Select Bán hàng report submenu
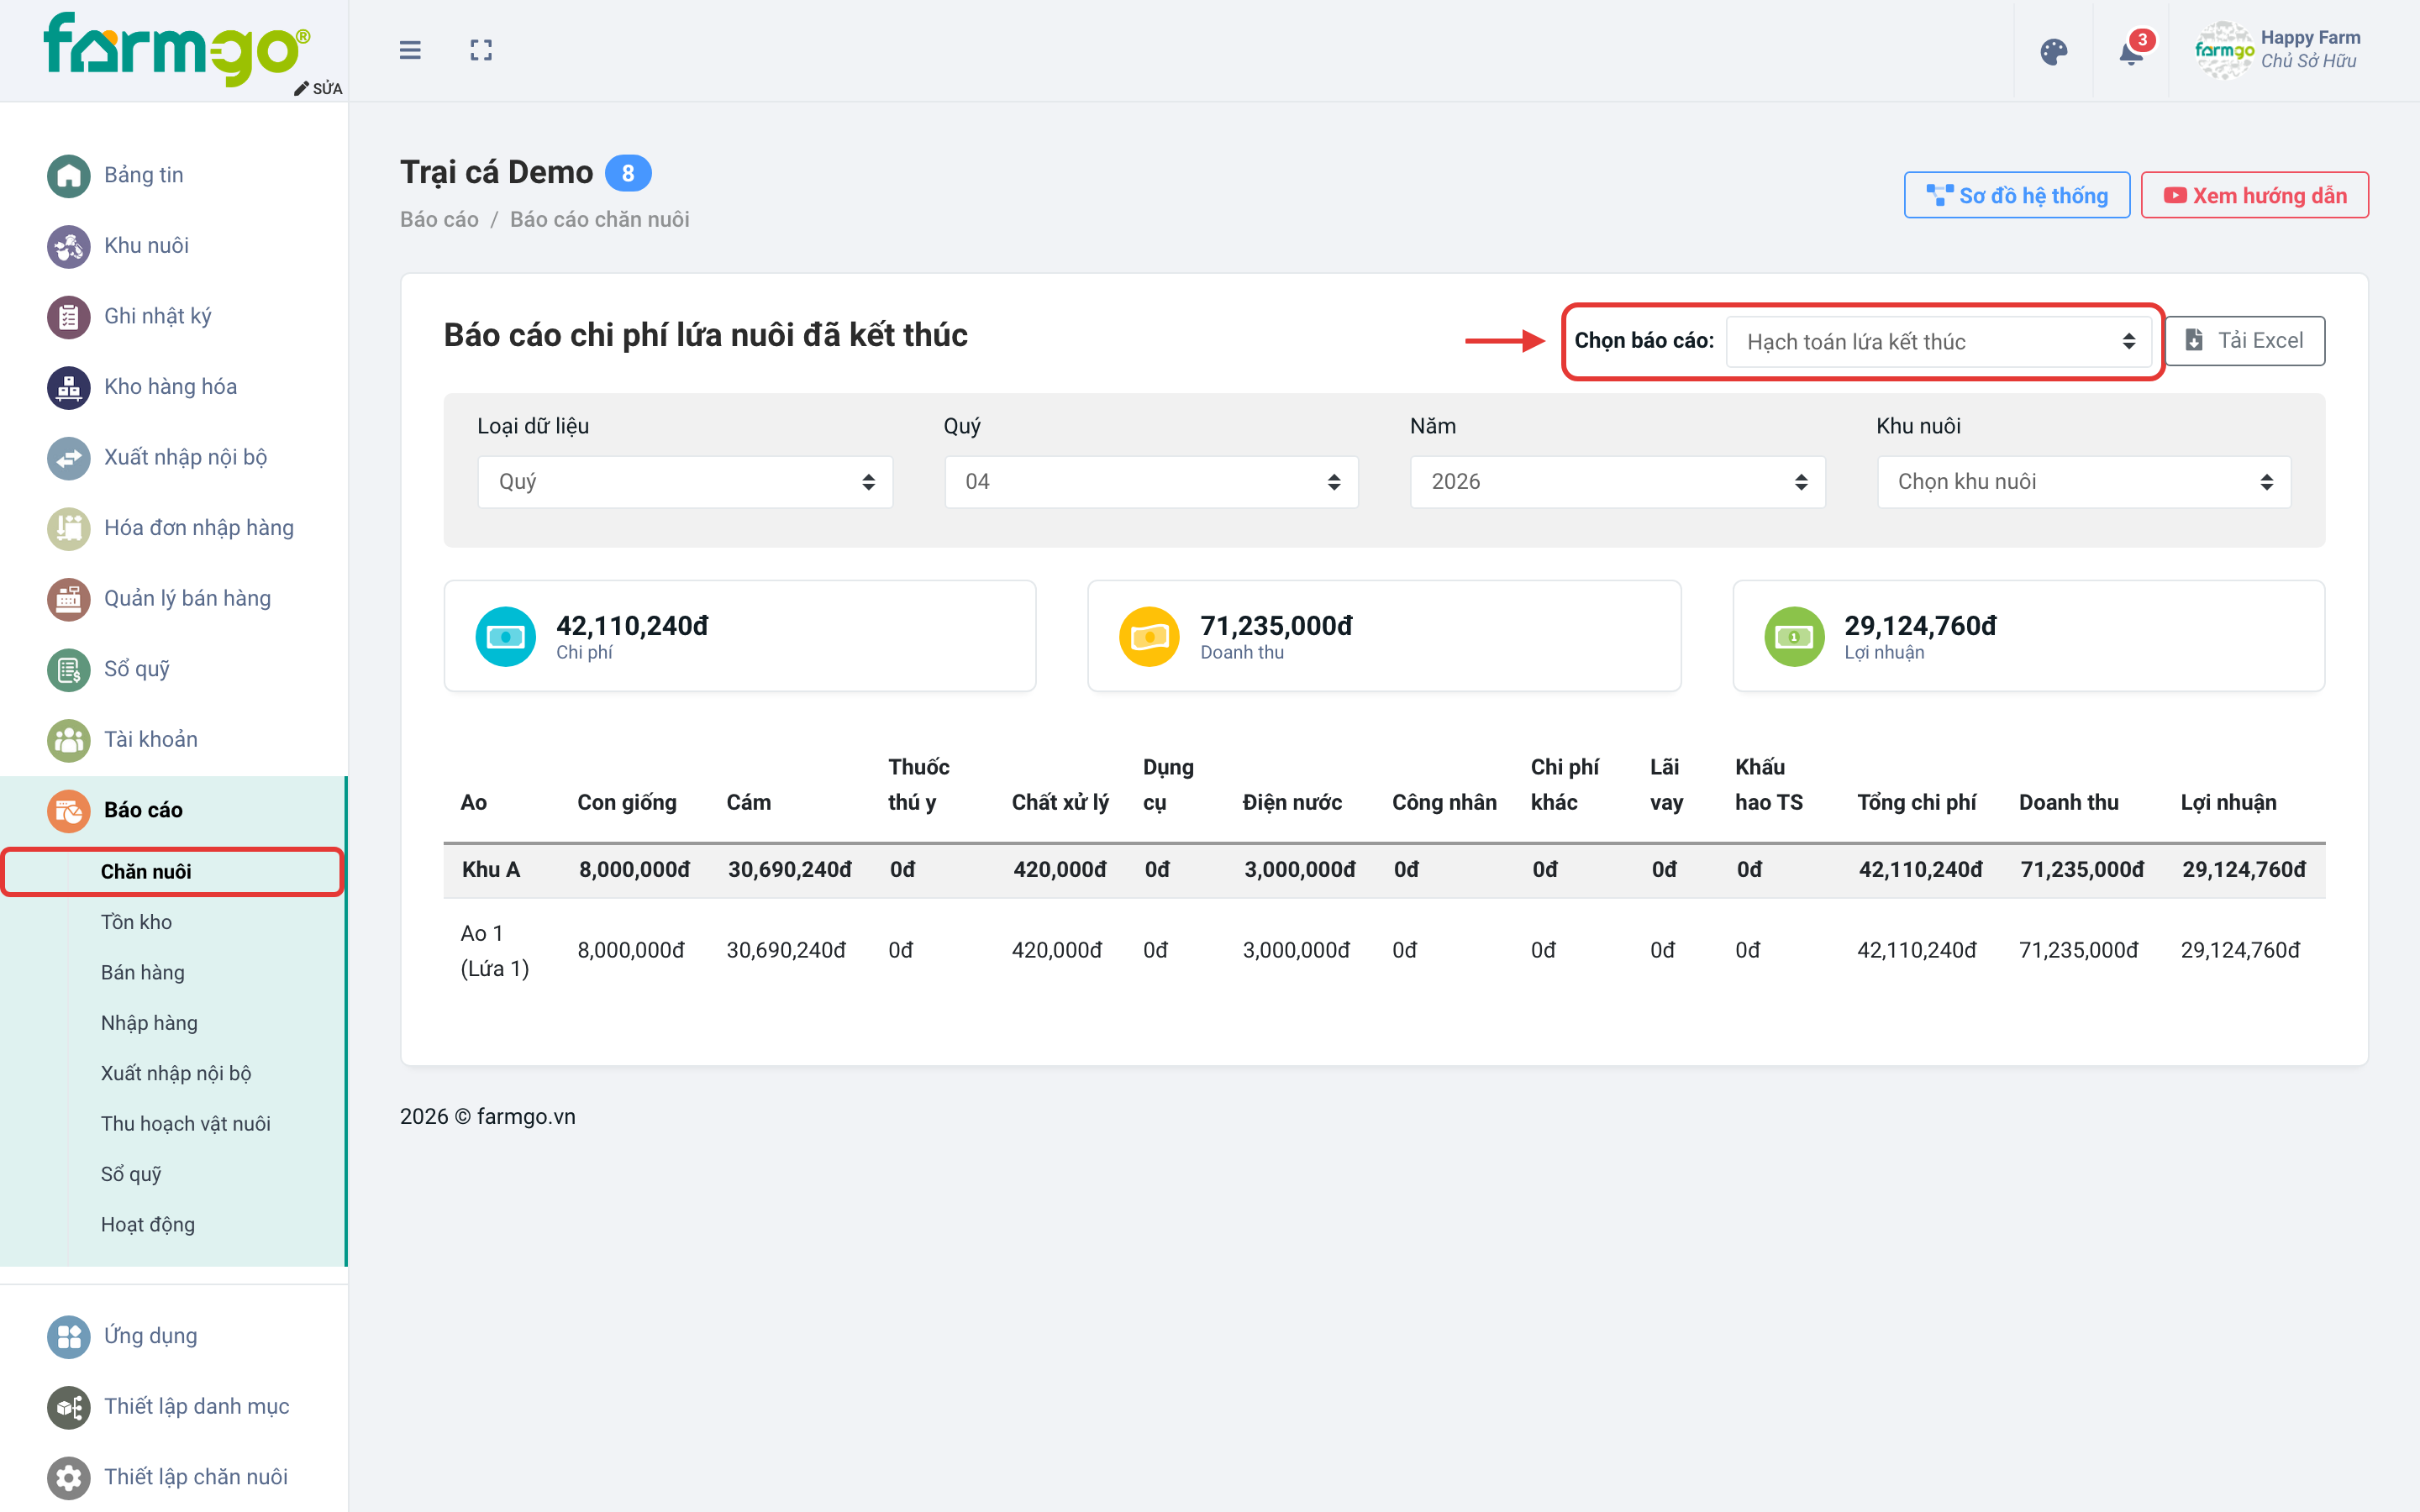The height and width of the screenshot is (1512, 2420). point(142,972)
